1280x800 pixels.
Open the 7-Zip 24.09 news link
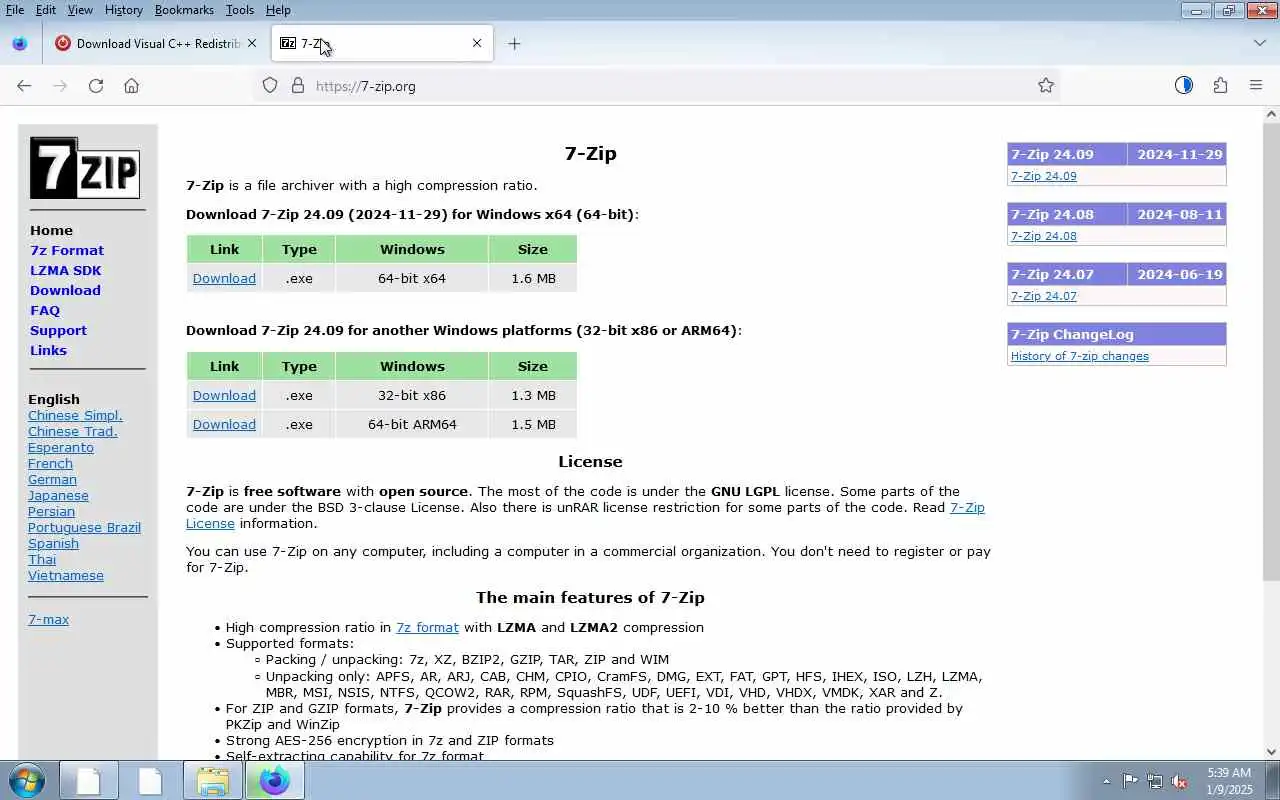(1043, 176)
